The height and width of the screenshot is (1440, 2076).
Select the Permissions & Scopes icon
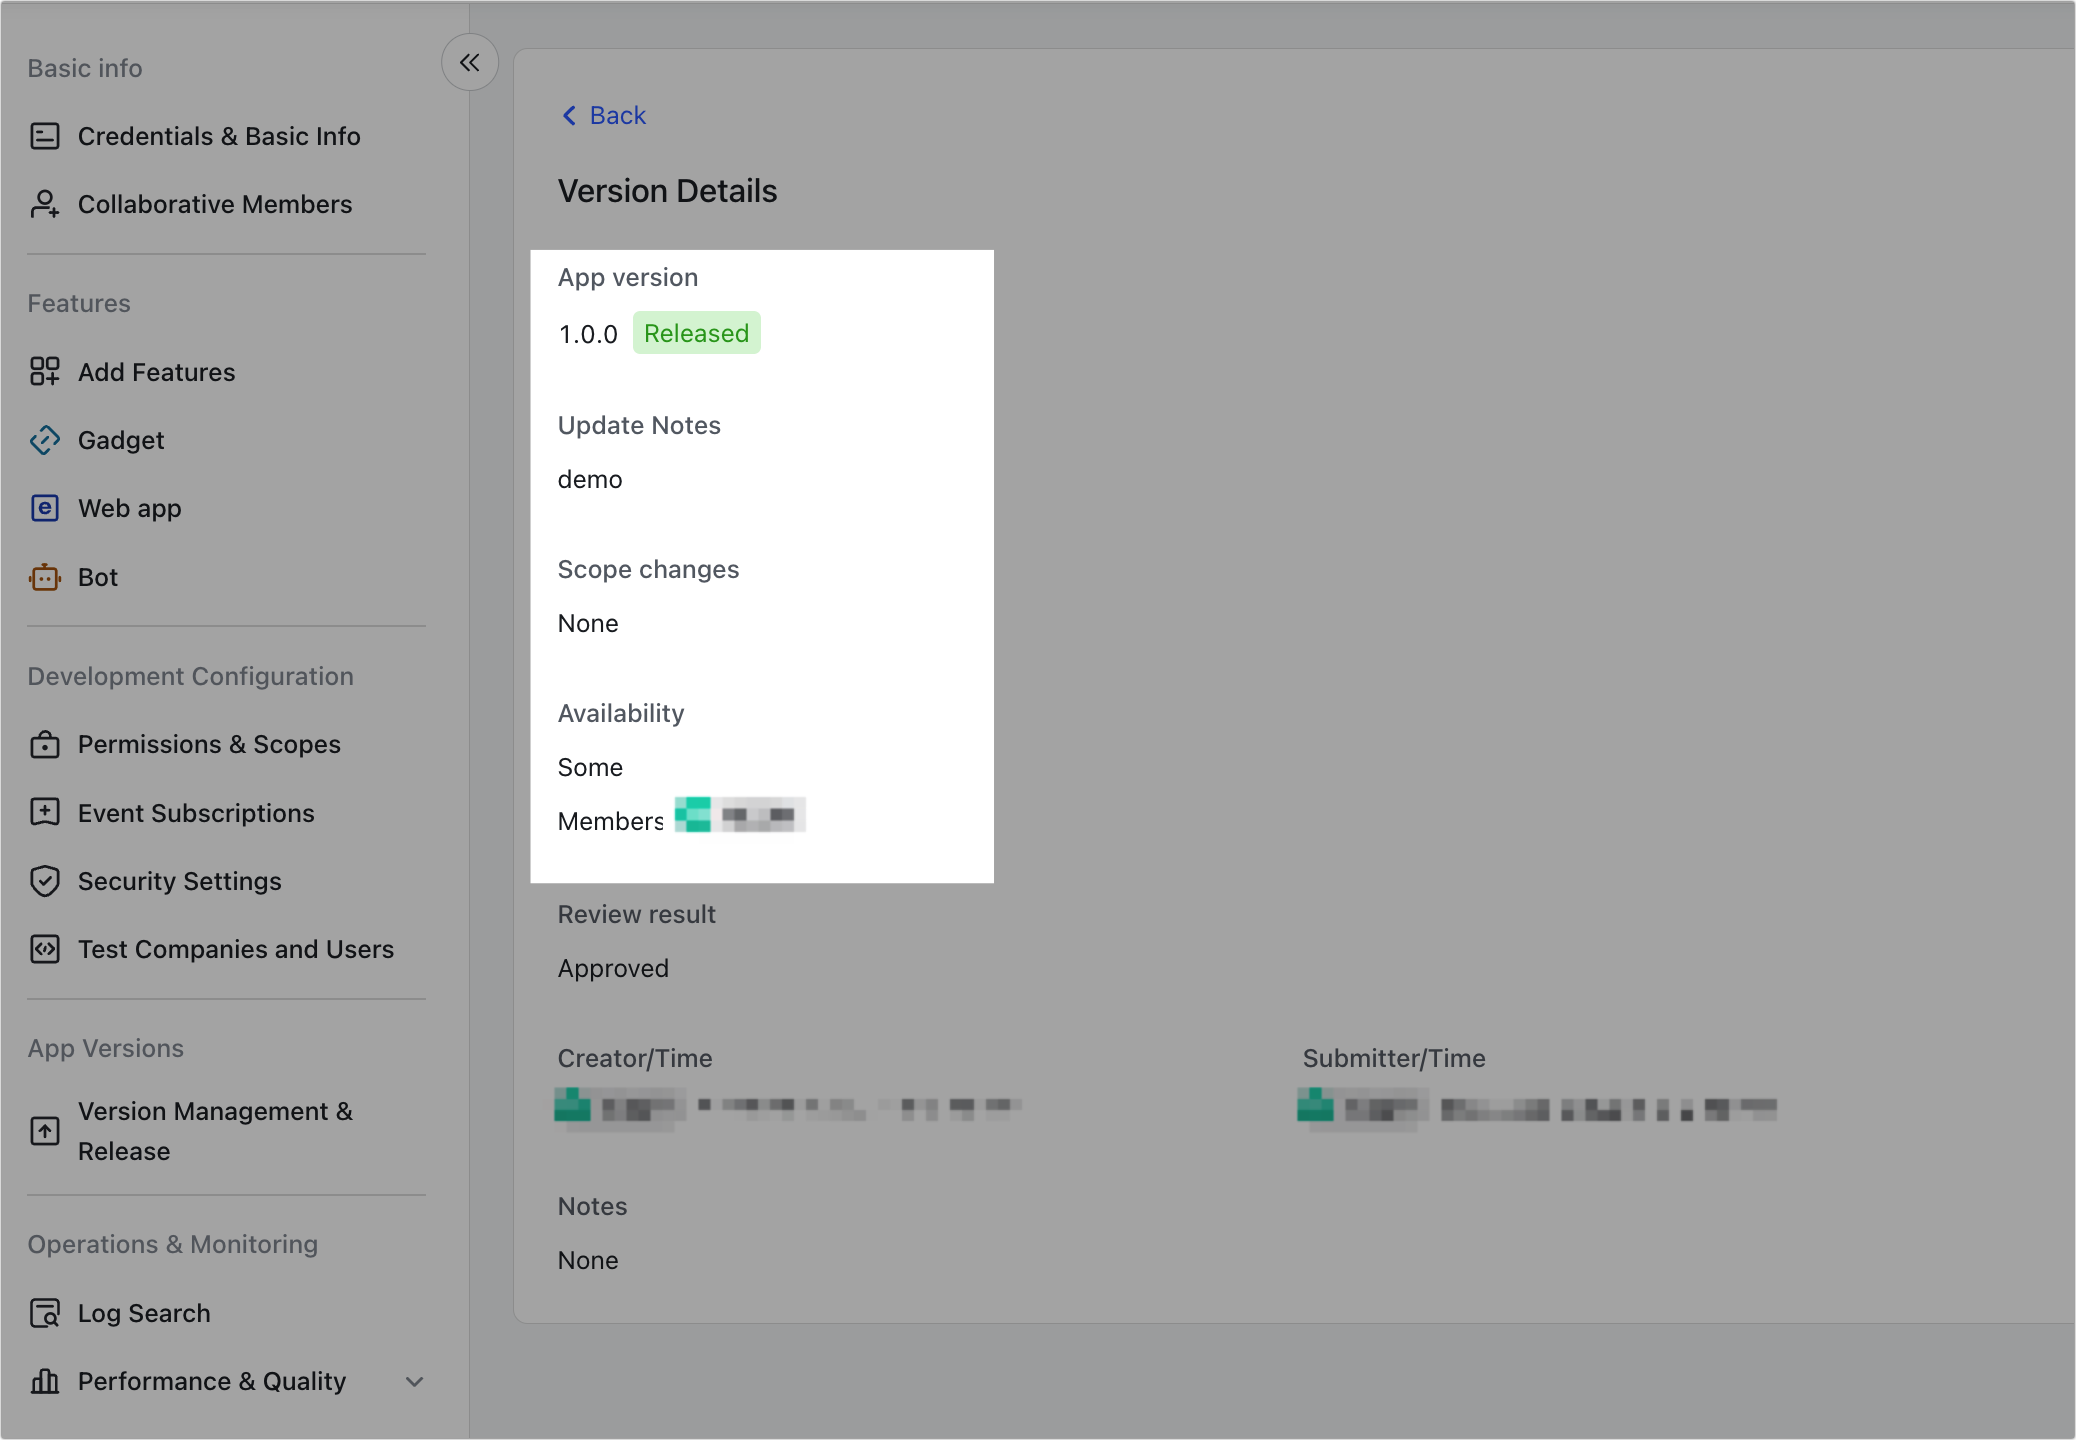click(44, 744)
